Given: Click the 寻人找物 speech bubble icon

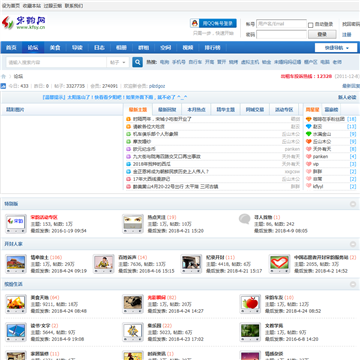Looking at the screenshot, I should 244,219.
